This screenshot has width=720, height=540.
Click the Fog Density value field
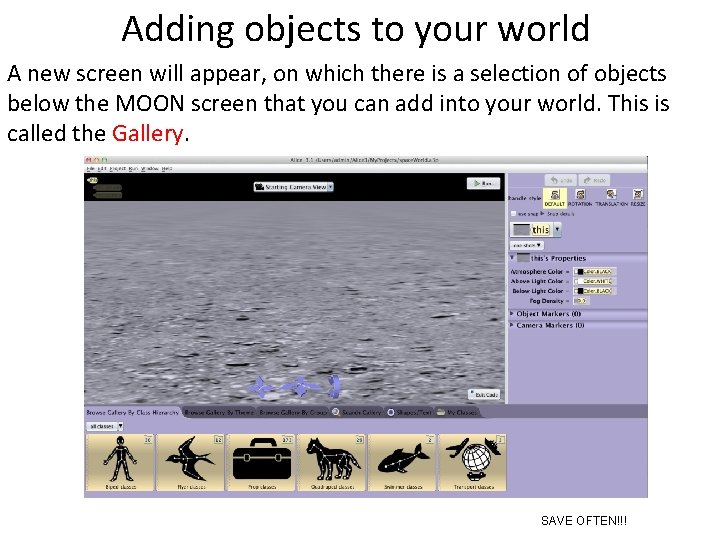tap(580, 301)
